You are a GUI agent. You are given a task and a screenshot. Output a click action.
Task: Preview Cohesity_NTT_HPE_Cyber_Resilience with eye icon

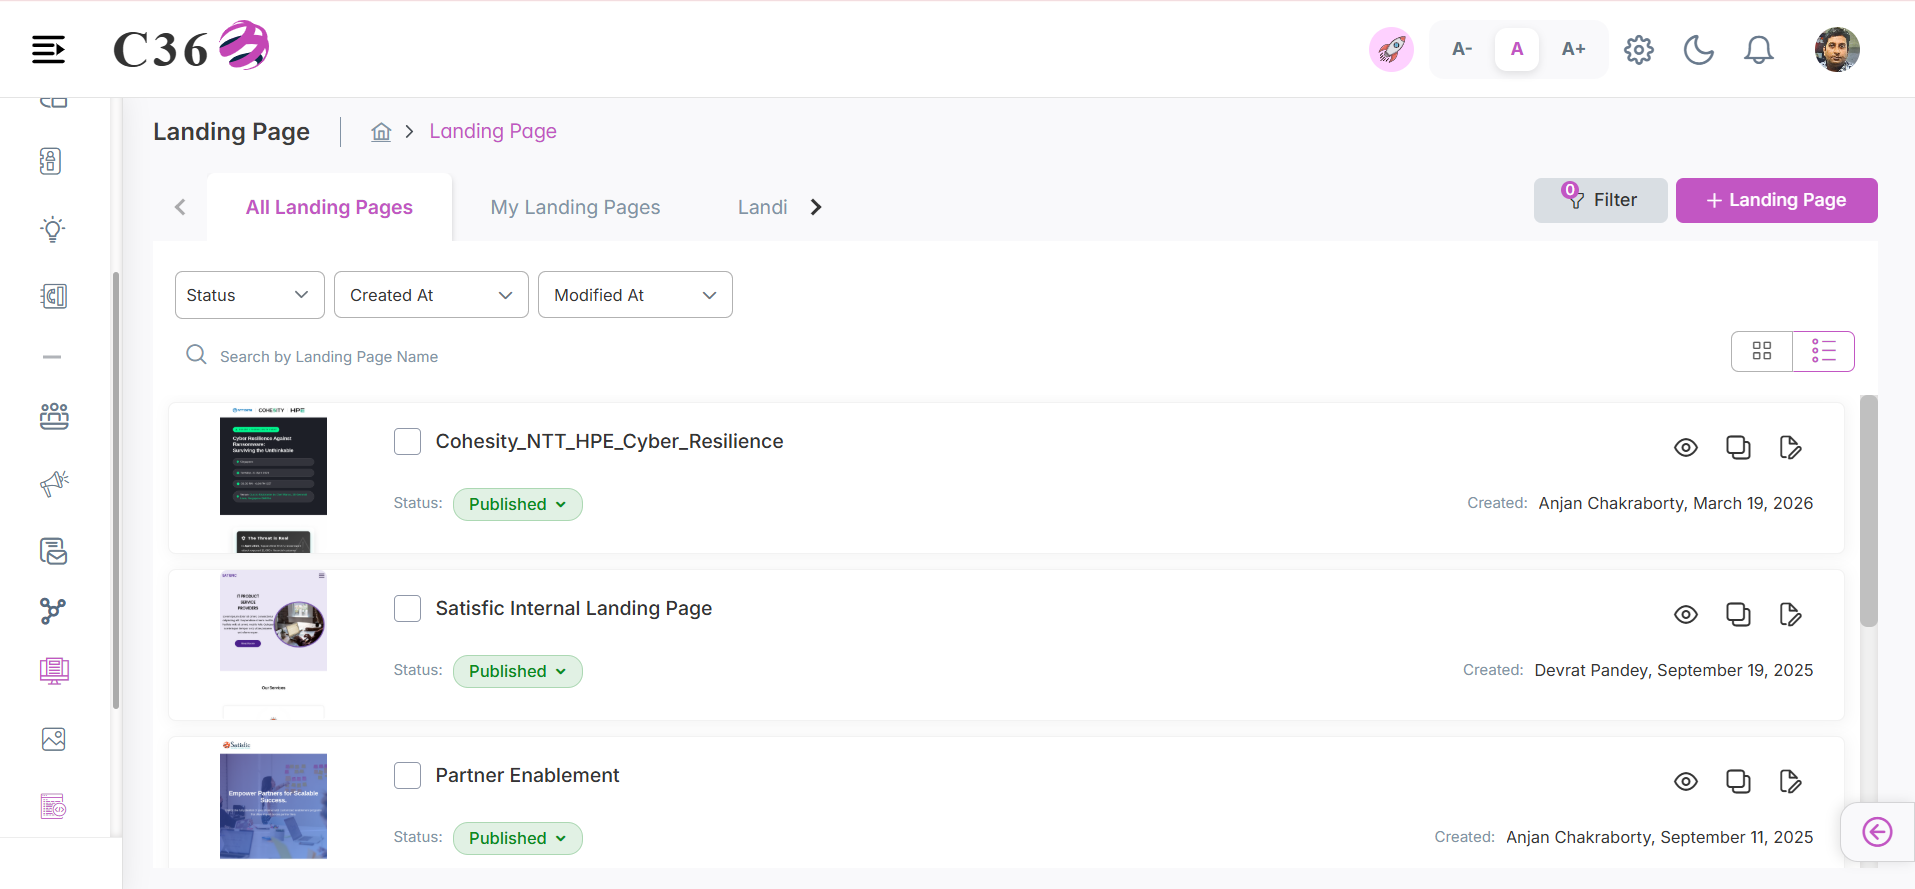coord(1686,447)
